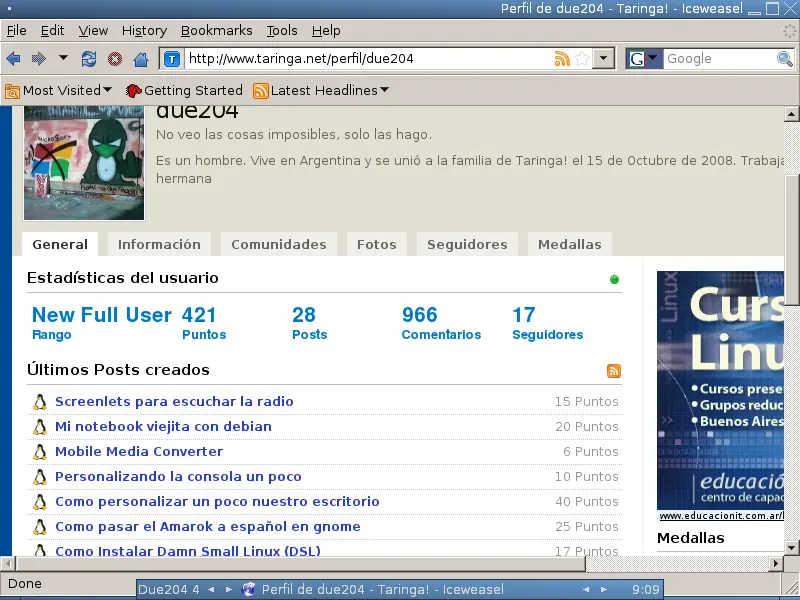The width and height of the screenshot is (800, 600).
Task: Click penguin icon beside Screenlets post
Action: tap(40, 402)
